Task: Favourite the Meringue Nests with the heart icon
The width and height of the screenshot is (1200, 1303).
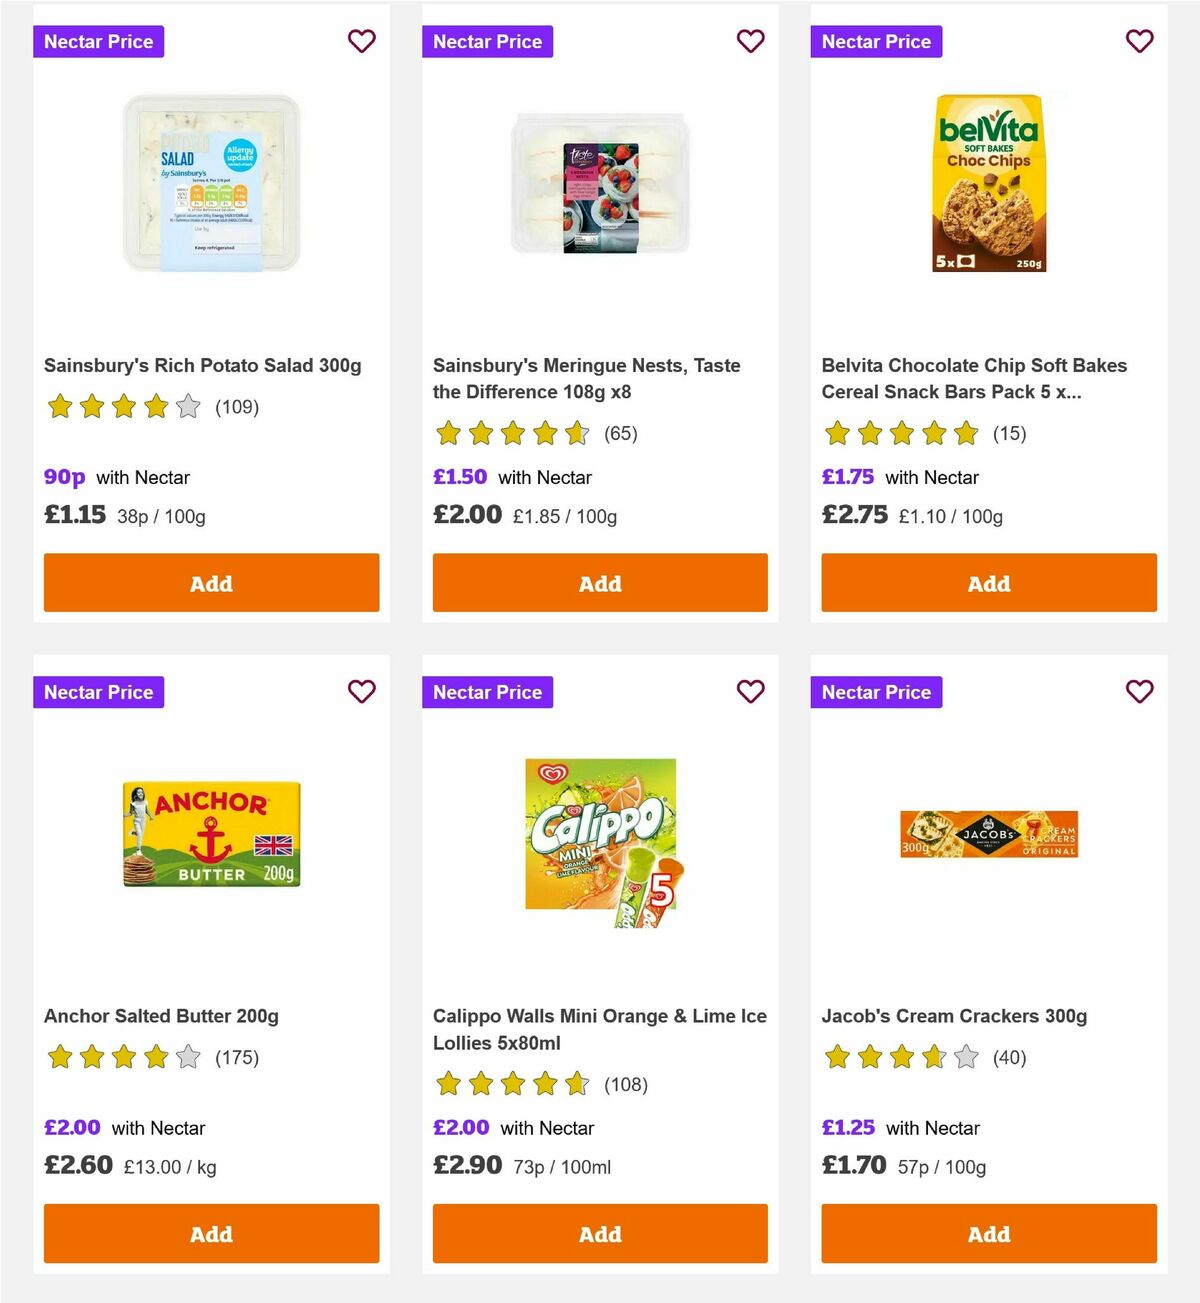Action: click(751, 41)
